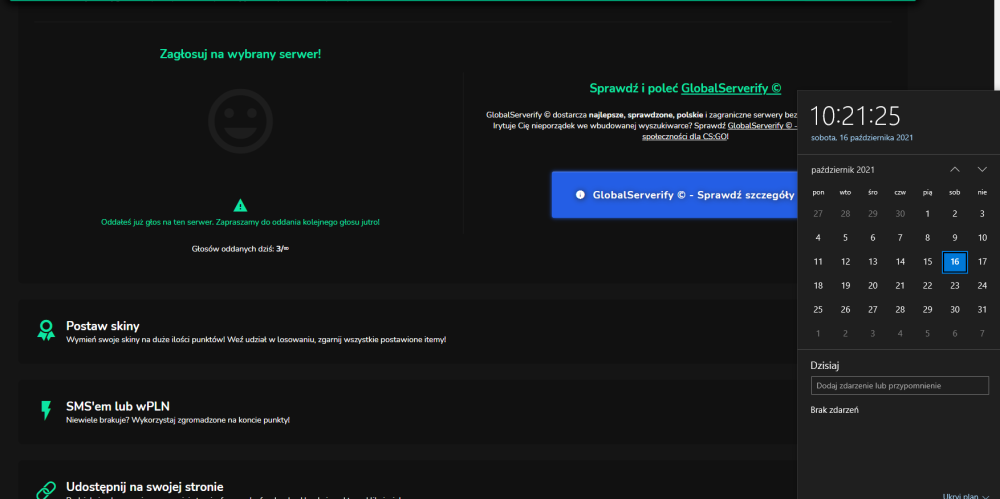This screenshot has height=499, width=1000.
Task: Click the pon weekday header in calendar
Action: (x=818, y=192)
